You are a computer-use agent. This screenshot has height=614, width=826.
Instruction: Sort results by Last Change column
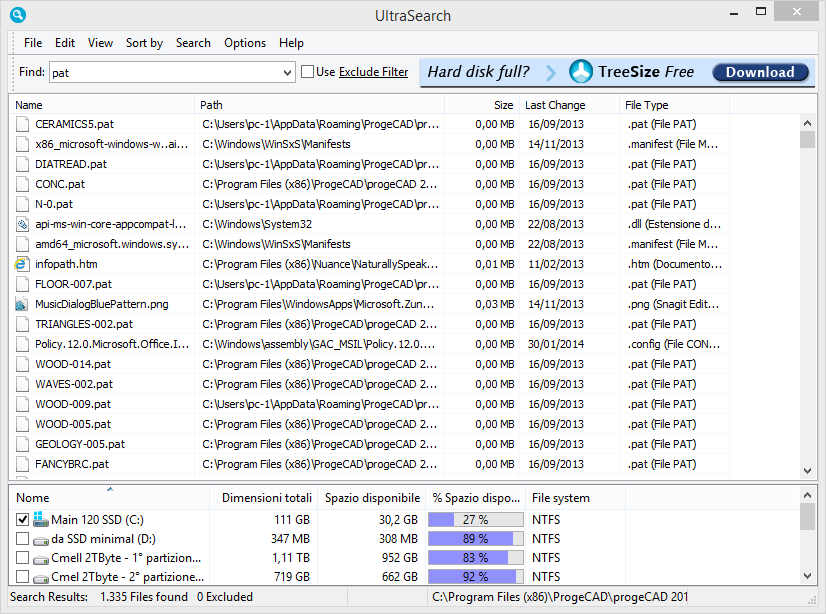[x=569, y=105]
